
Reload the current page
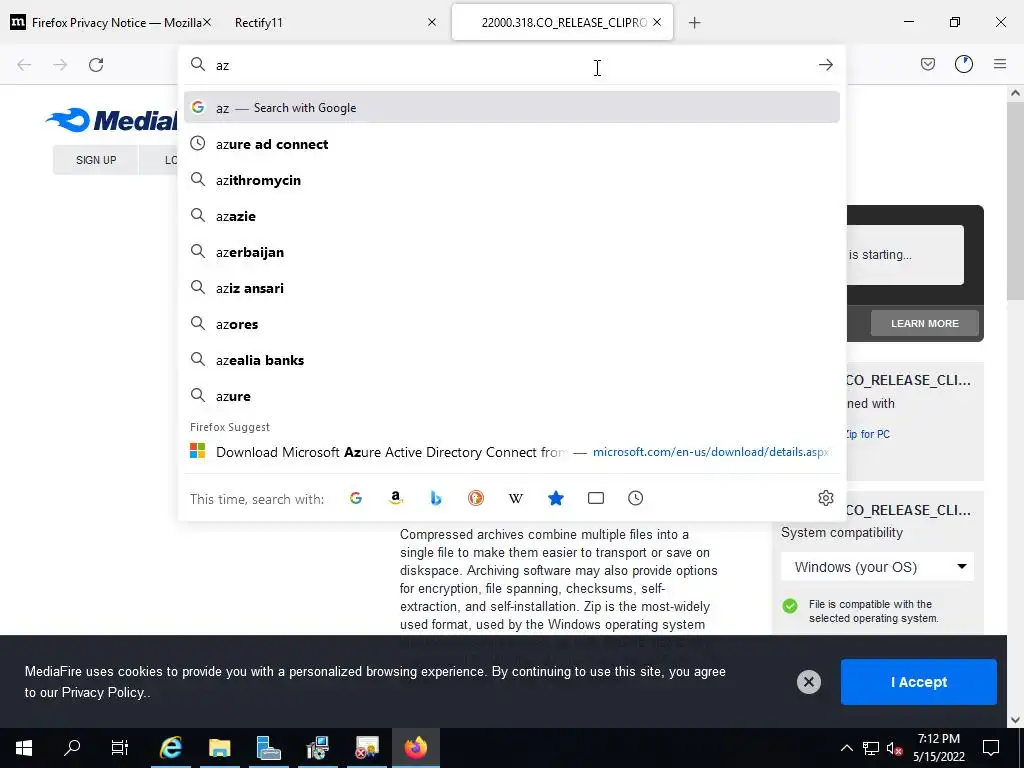tap(96, 65)
